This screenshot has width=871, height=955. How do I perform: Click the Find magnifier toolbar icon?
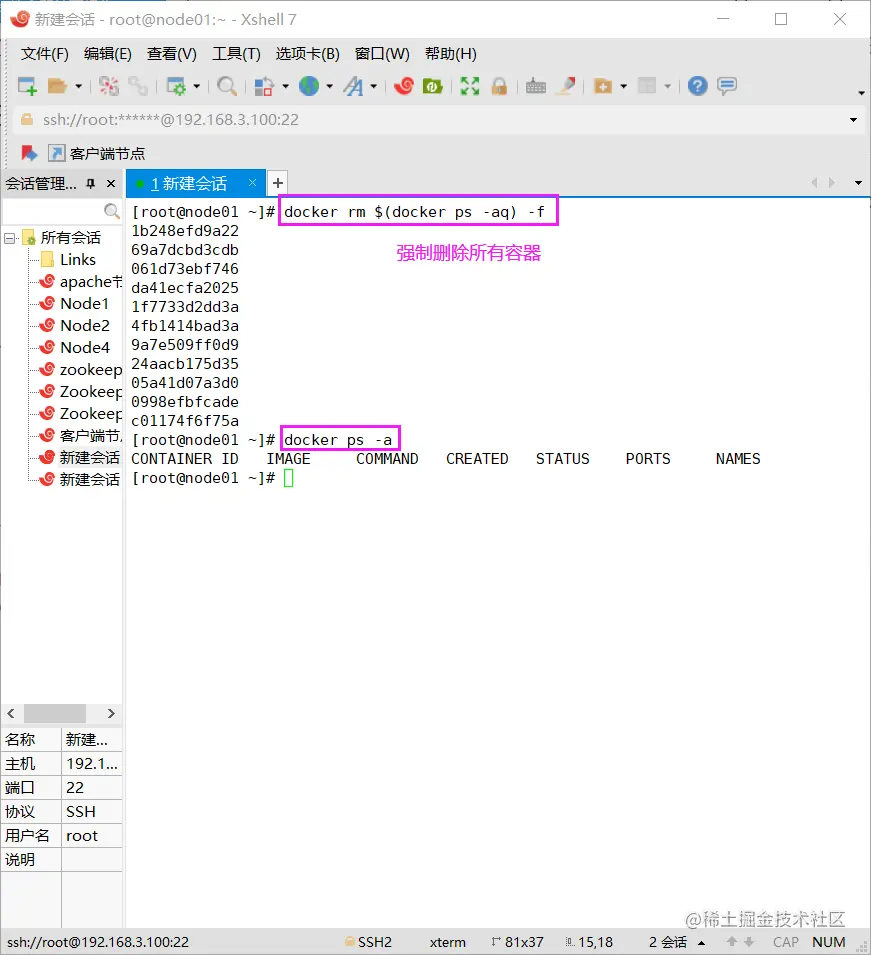point(227,86)
